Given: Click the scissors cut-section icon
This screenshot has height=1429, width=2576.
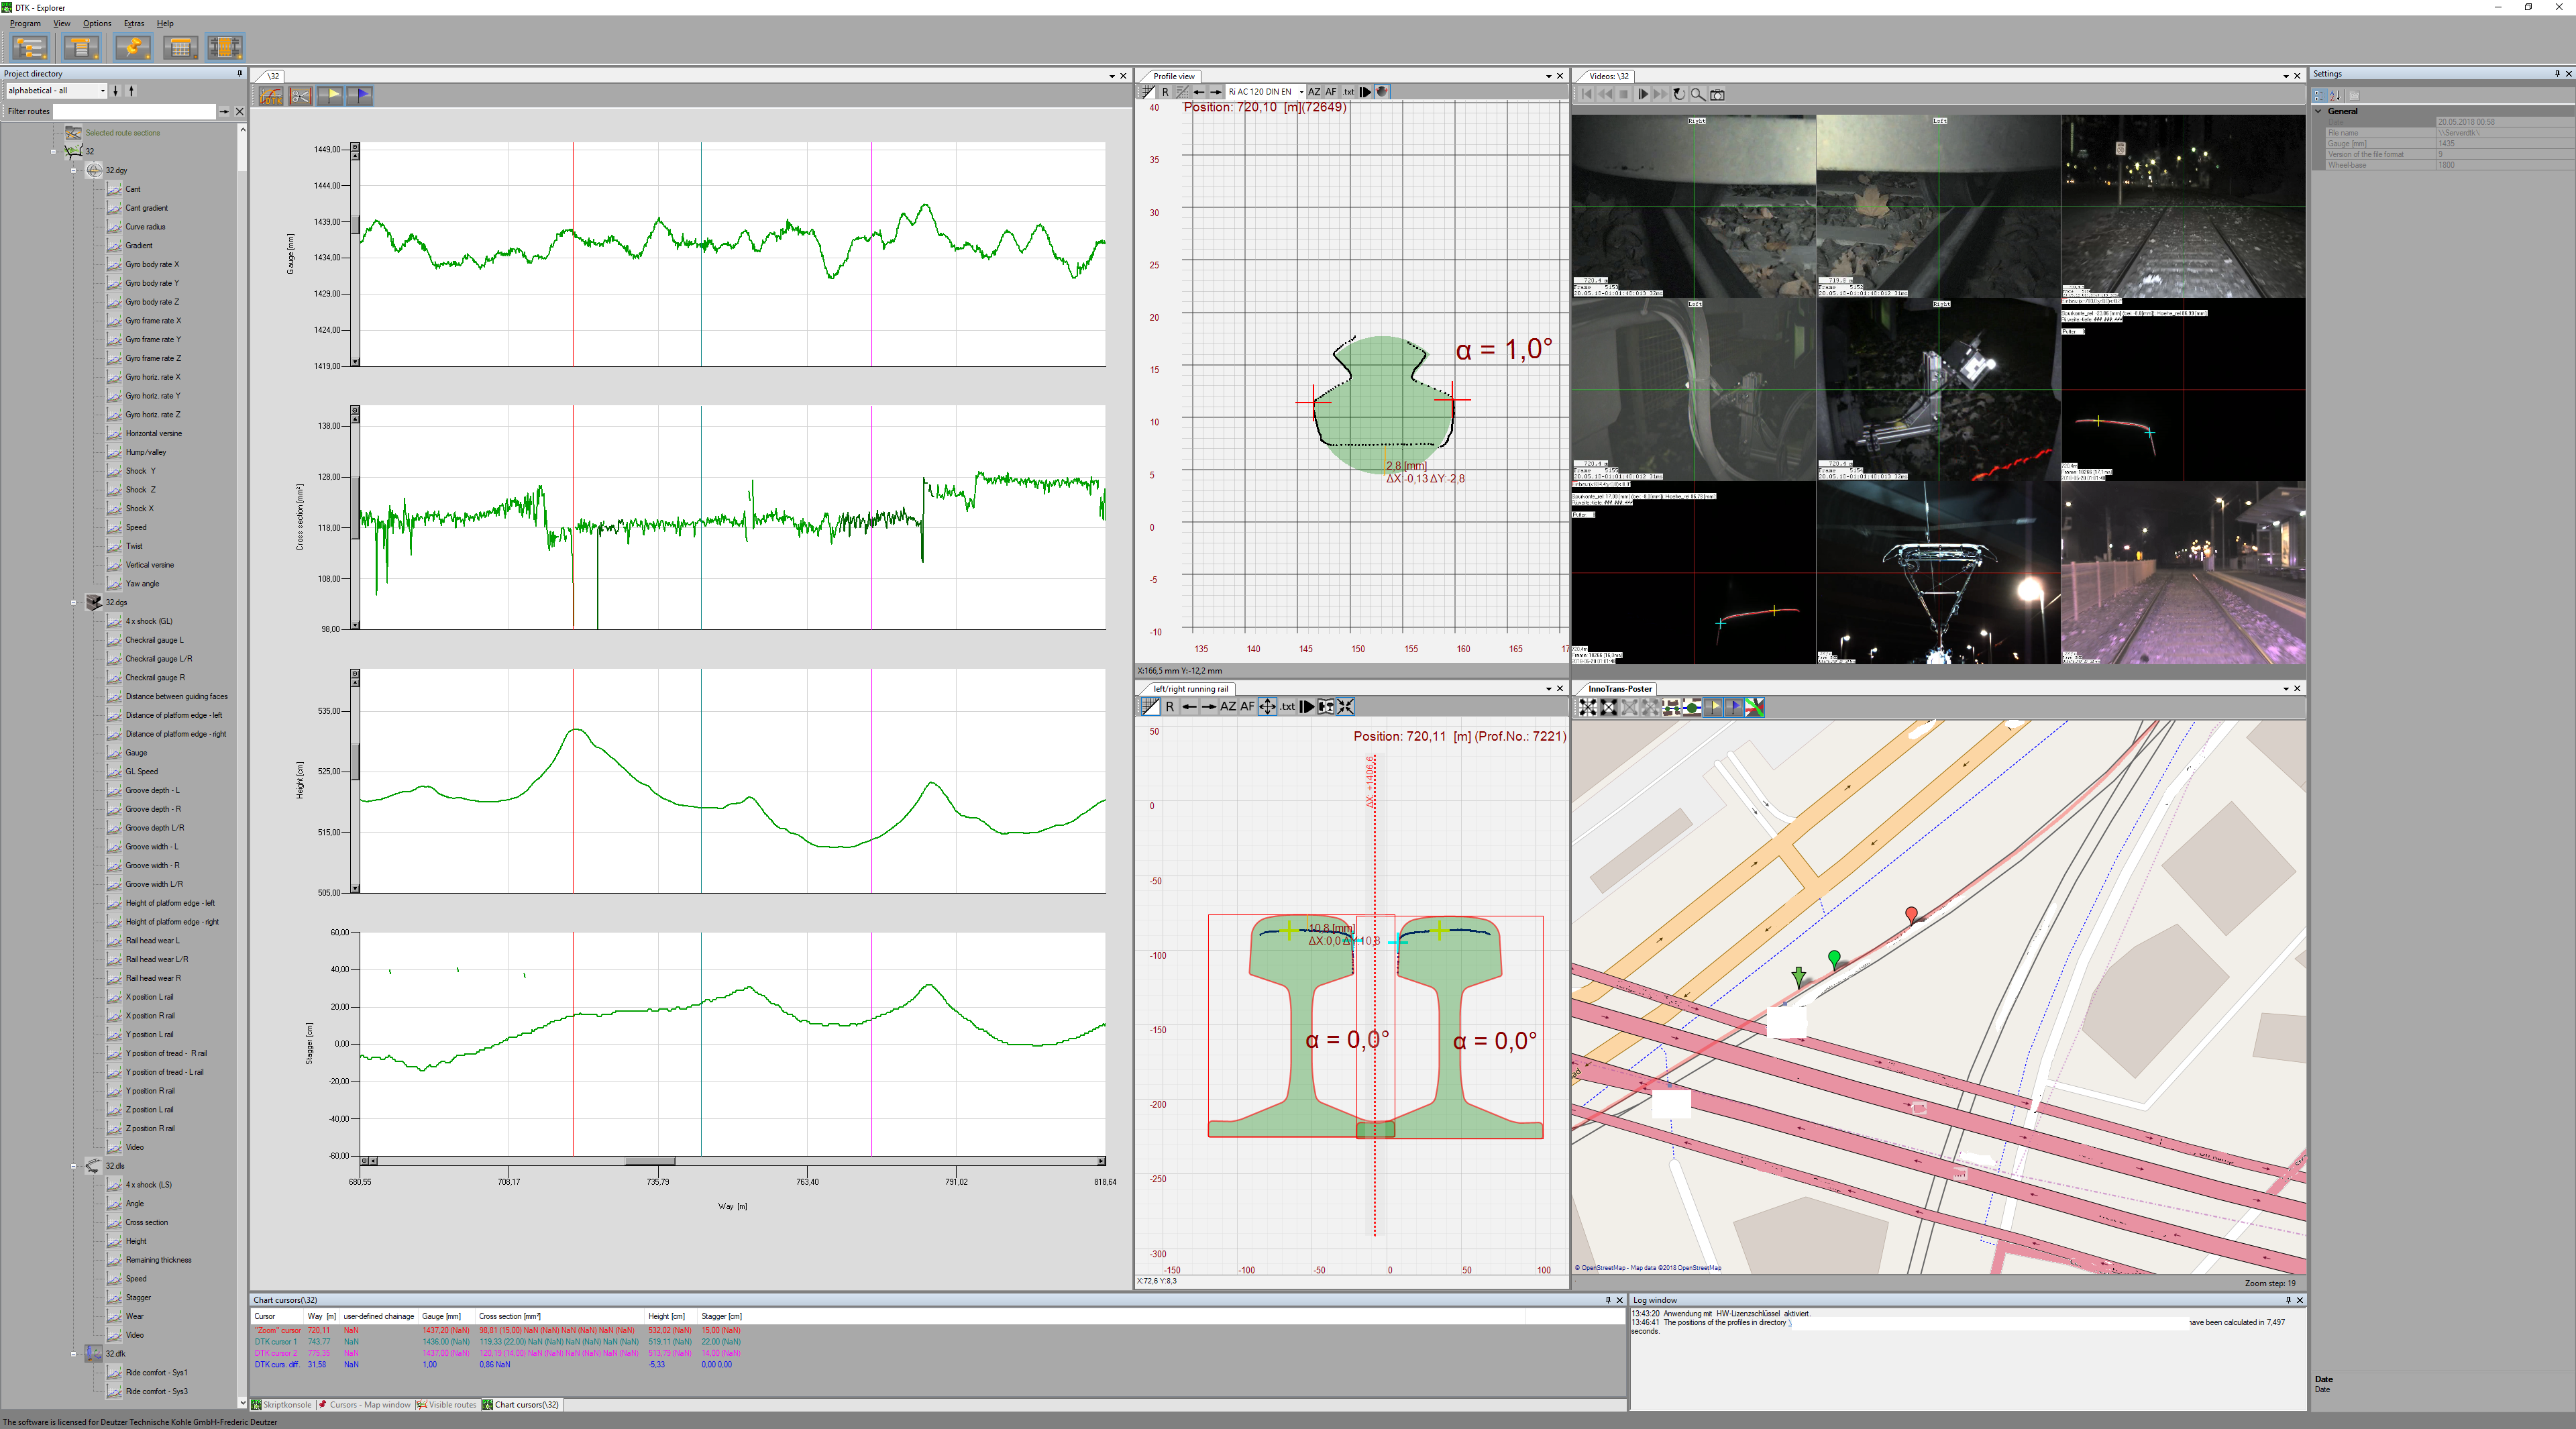Looking at the screenshot, I should [x=300, y=96].
